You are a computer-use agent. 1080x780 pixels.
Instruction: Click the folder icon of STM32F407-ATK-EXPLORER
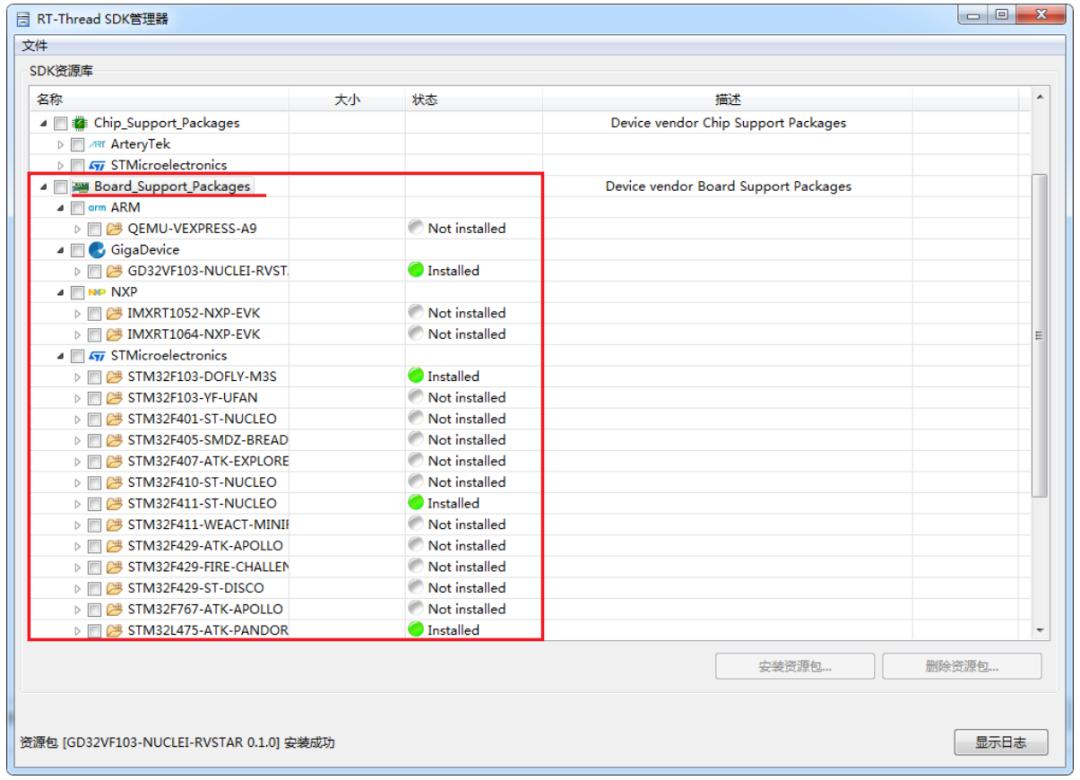pos(114,461)
